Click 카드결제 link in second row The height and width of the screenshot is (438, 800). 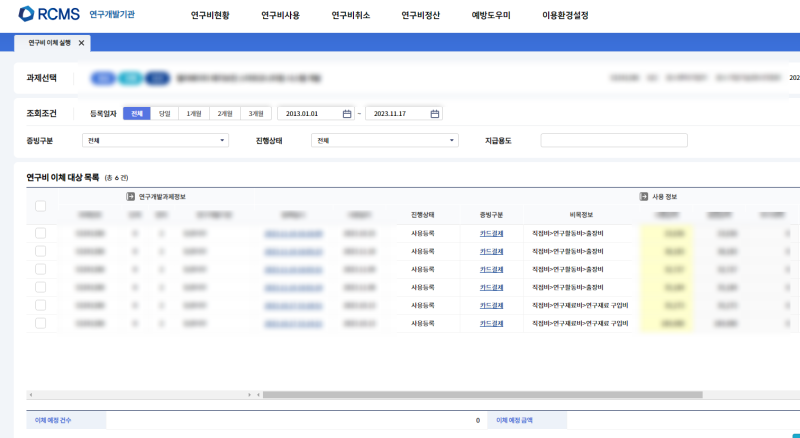coord(491,251)
